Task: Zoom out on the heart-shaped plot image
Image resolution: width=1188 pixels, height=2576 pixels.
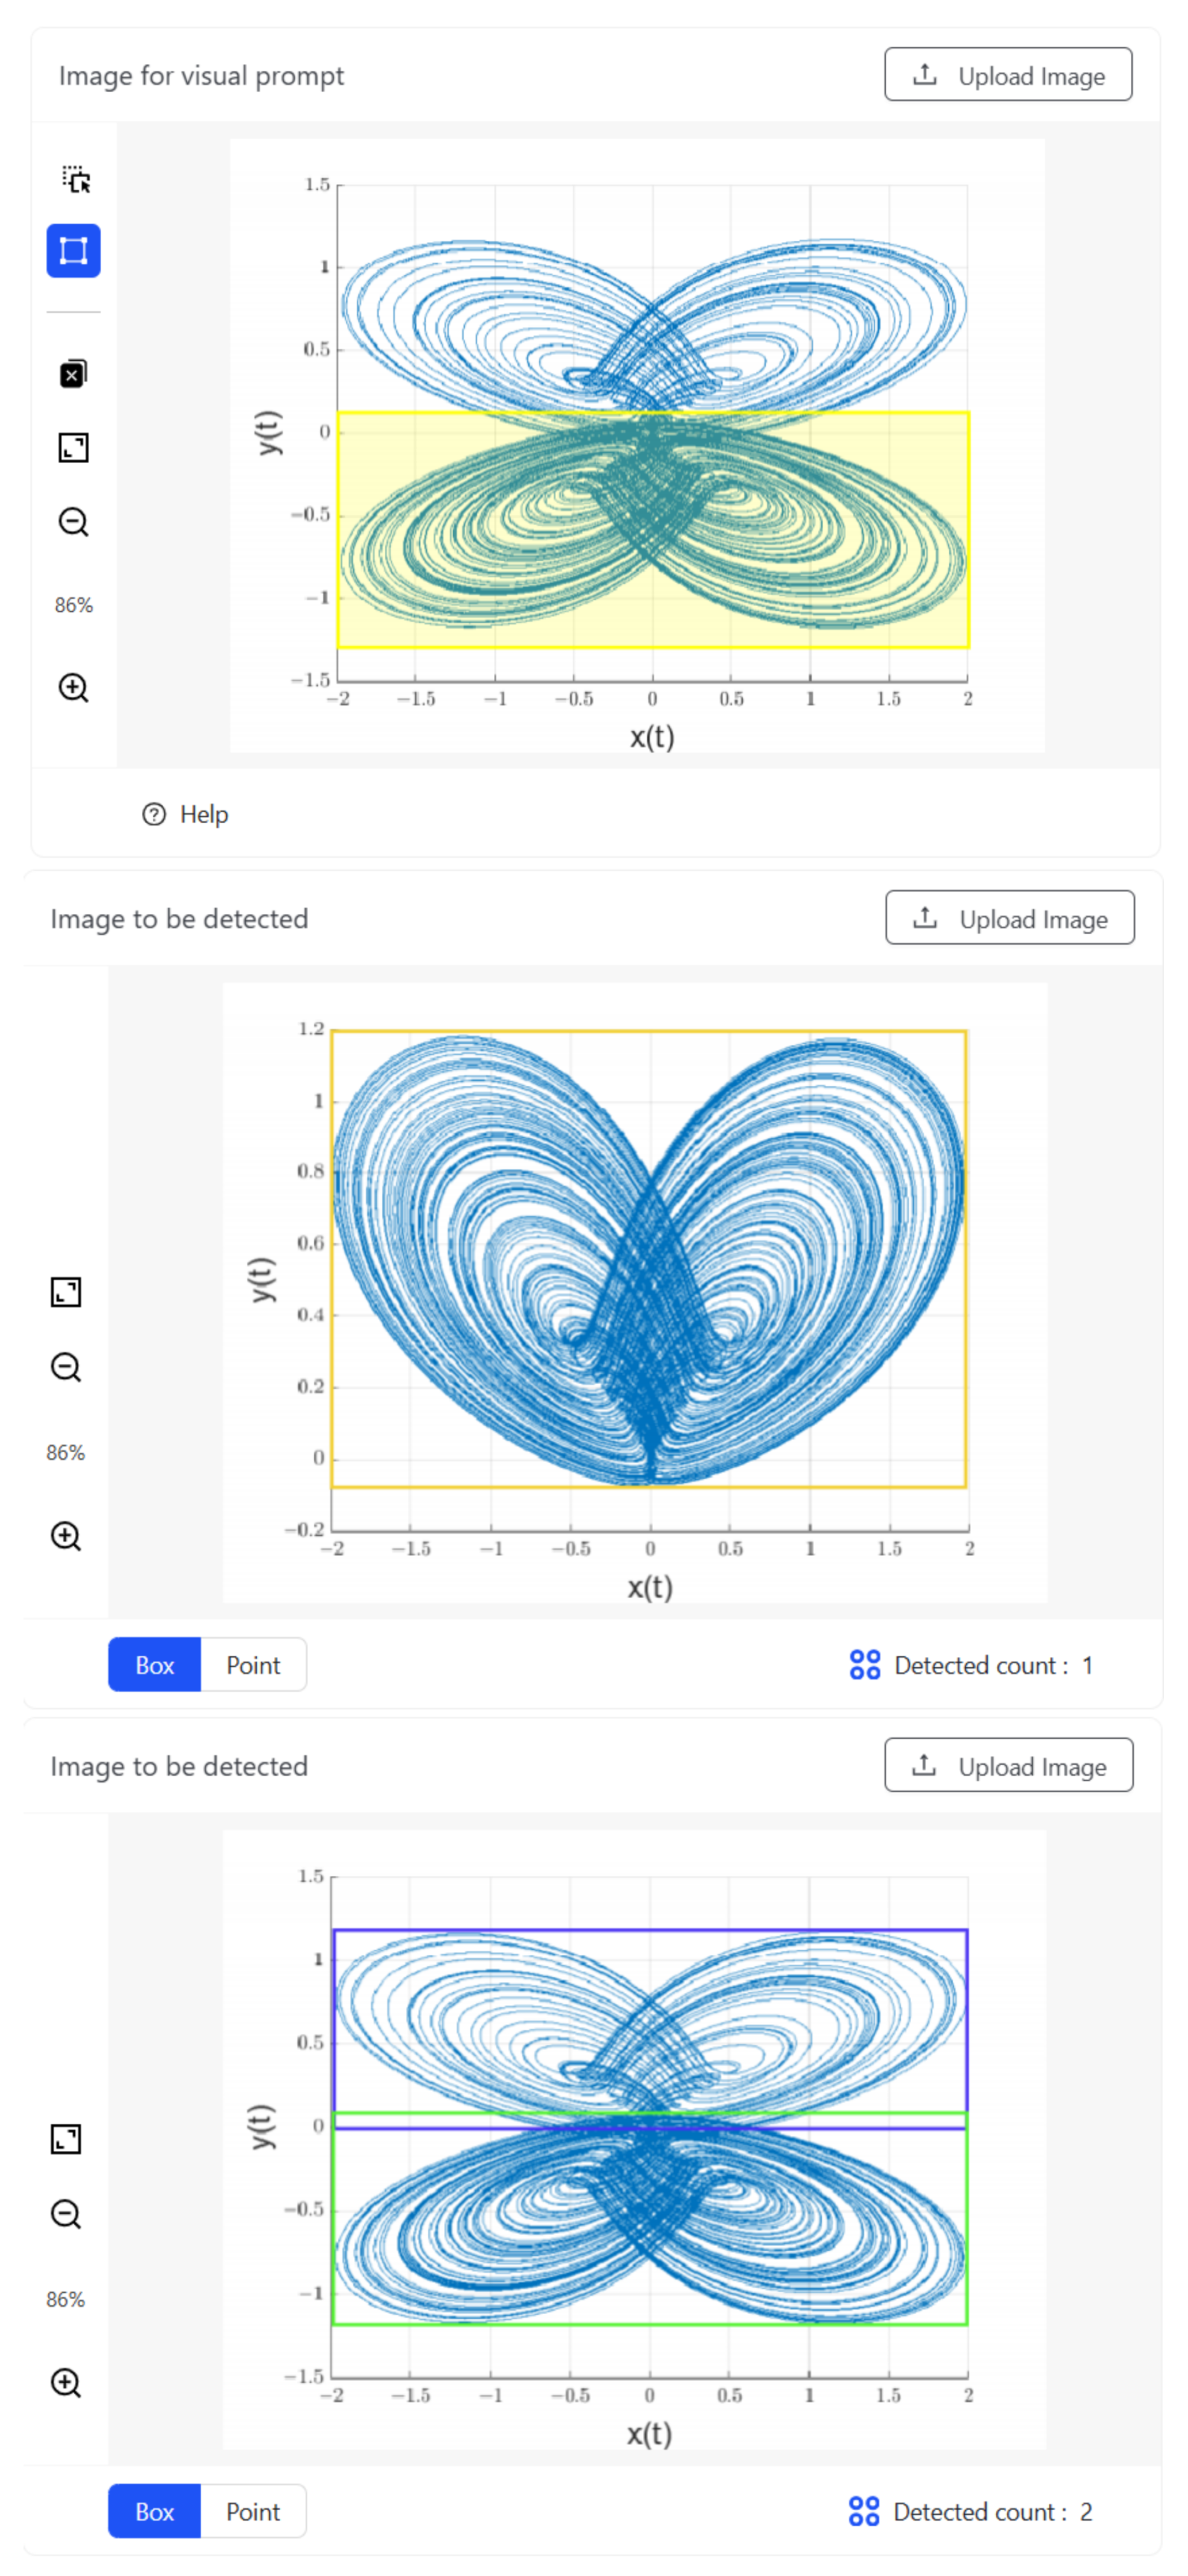Action: click(x=66, y=1367)
